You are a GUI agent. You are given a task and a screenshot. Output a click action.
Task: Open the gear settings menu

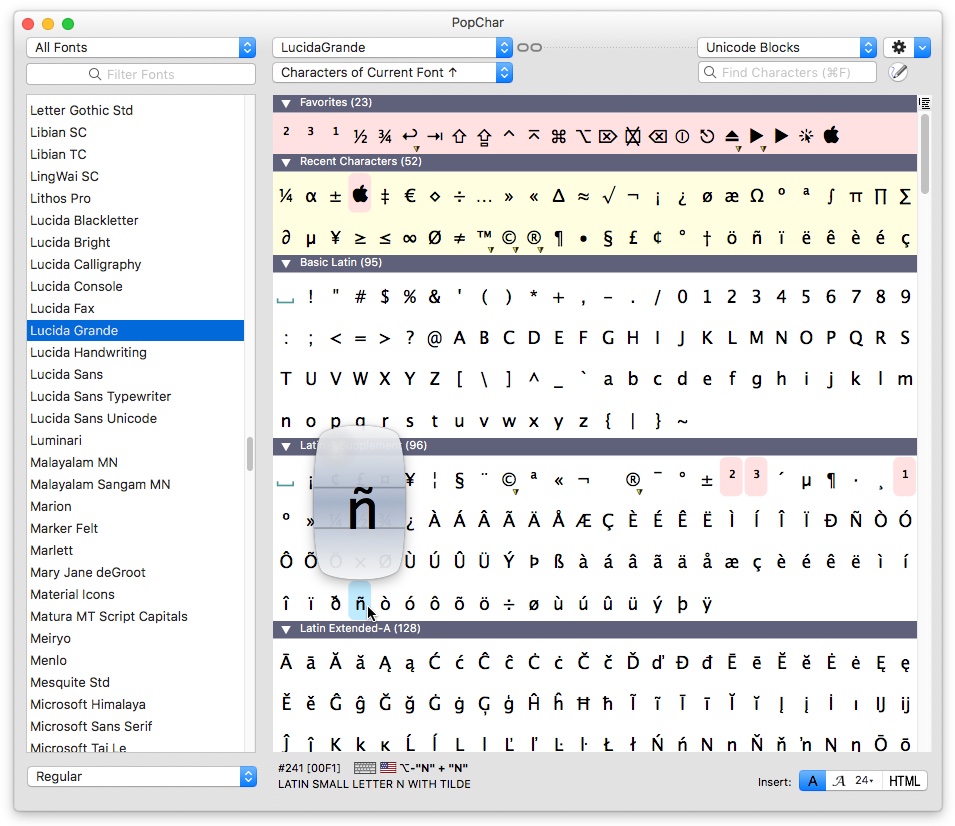(898, 47)
